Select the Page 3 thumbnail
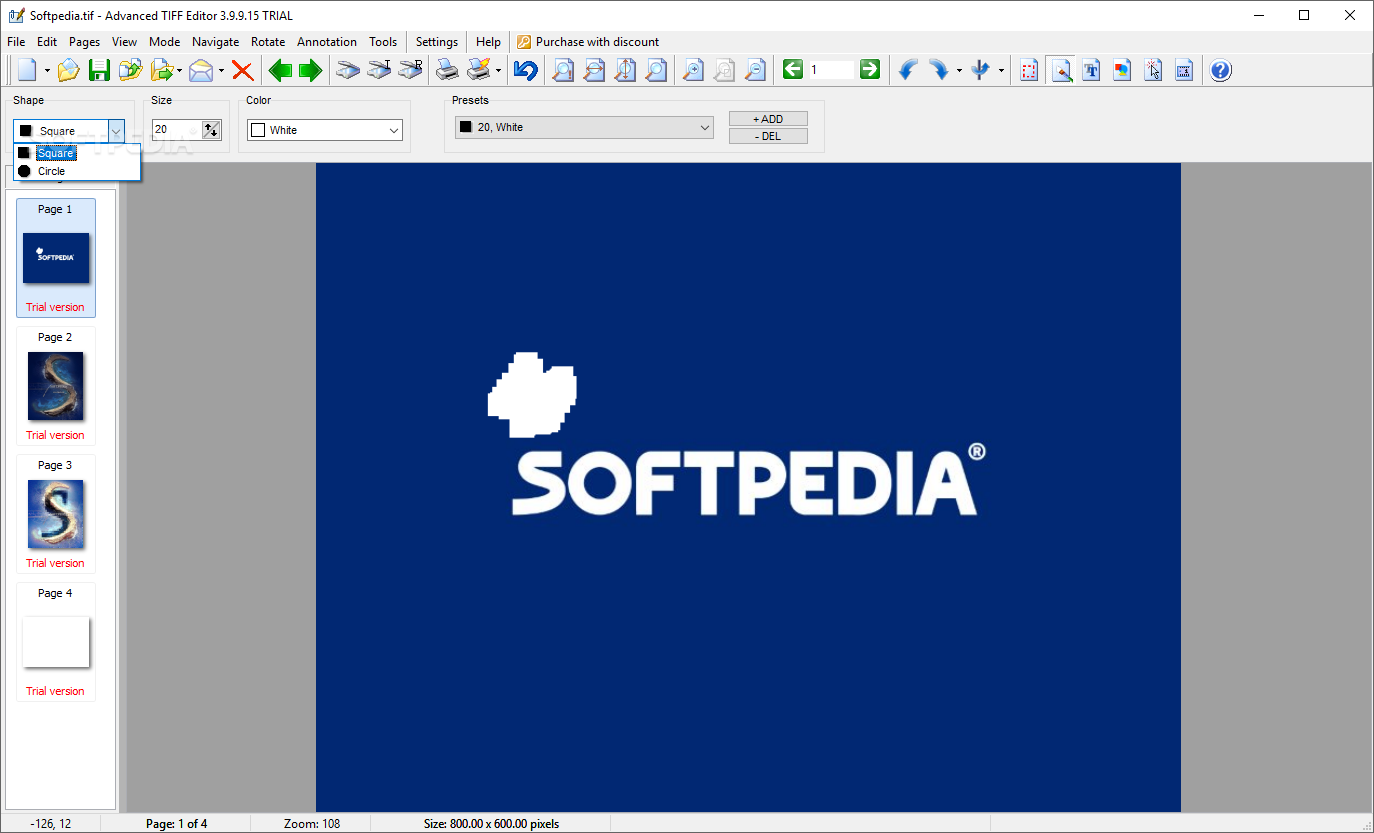Screen dimensions: 1374x833 [56, 514]
